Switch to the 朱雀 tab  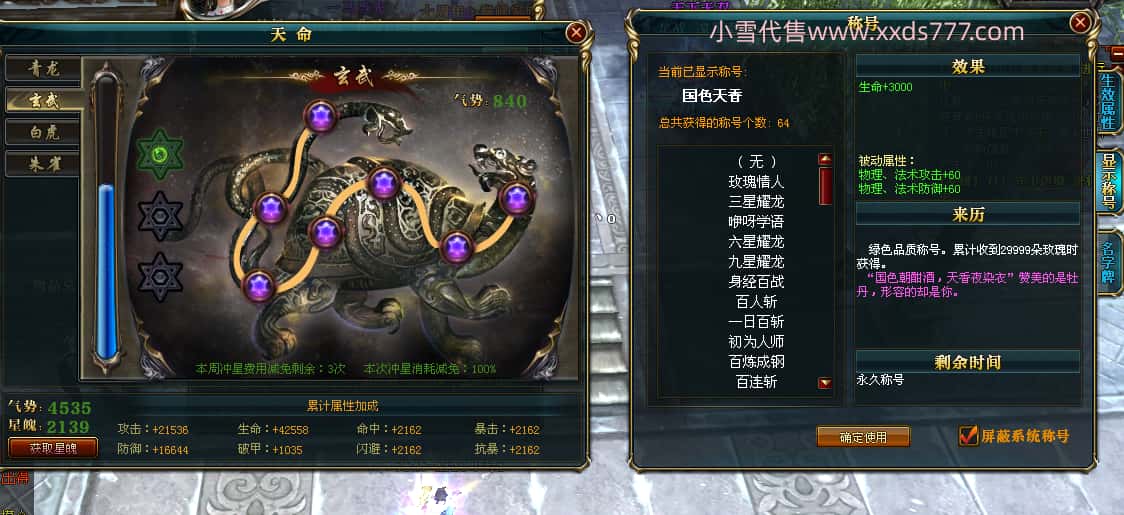(x=44, y=164)
